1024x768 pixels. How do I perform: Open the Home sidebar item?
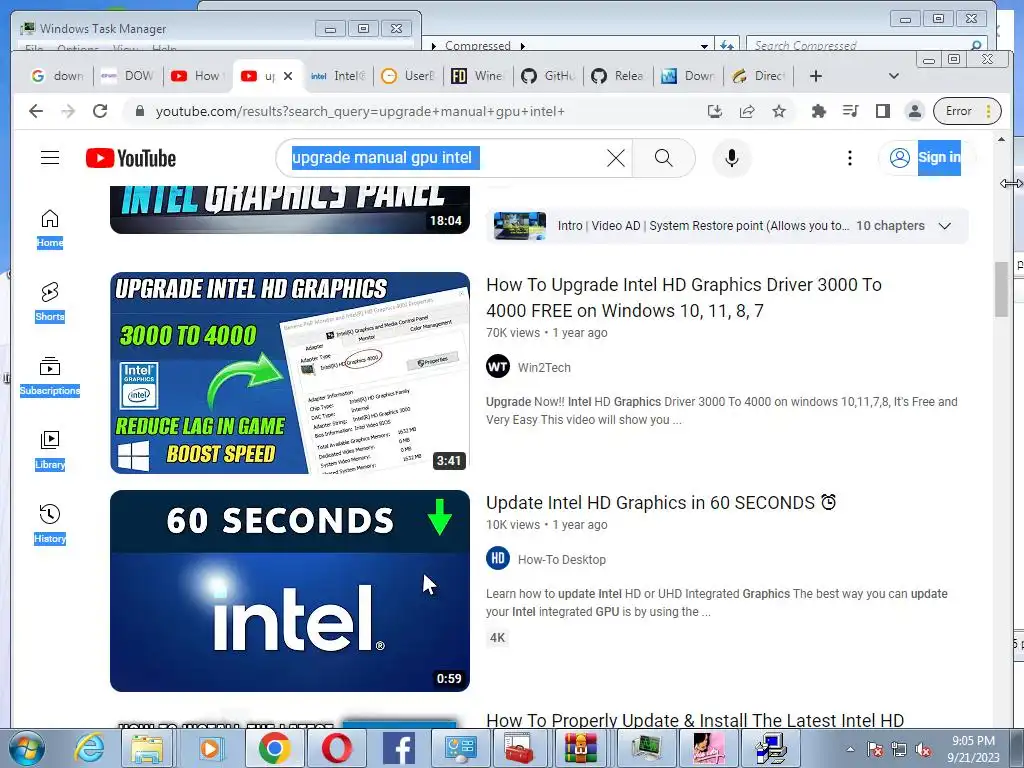50,229
